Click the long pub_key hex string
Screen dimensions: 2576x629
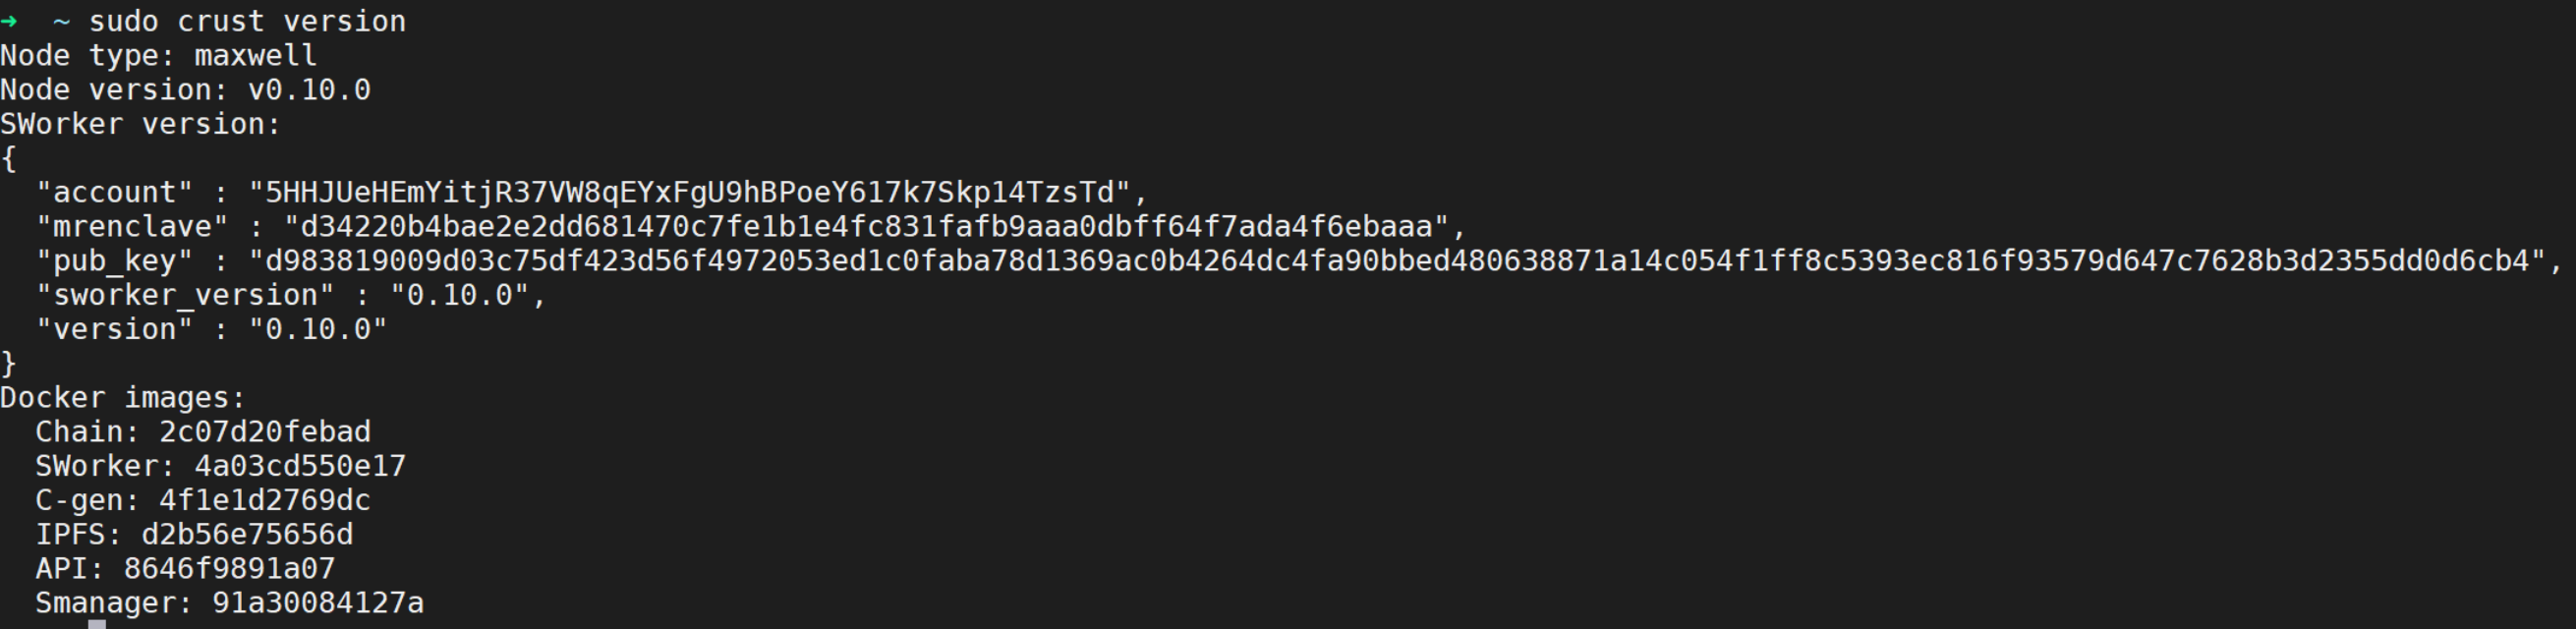(x=1397, y=260)
